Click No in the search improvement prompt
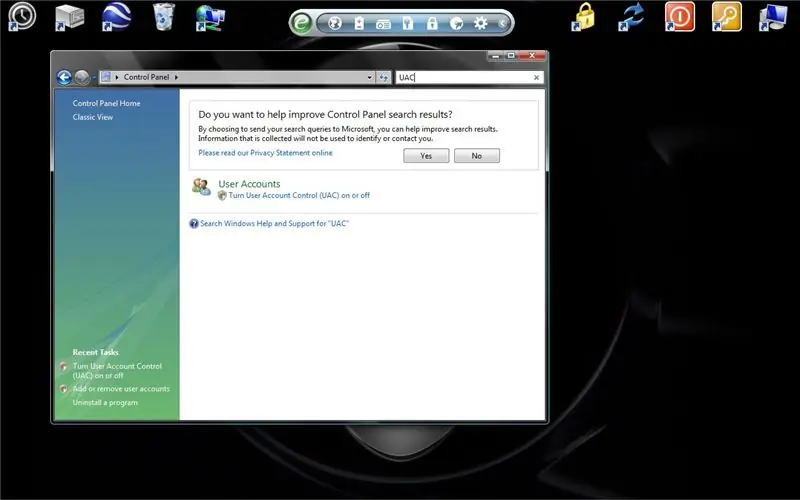The image size is (800, 500). click(477, 156)
